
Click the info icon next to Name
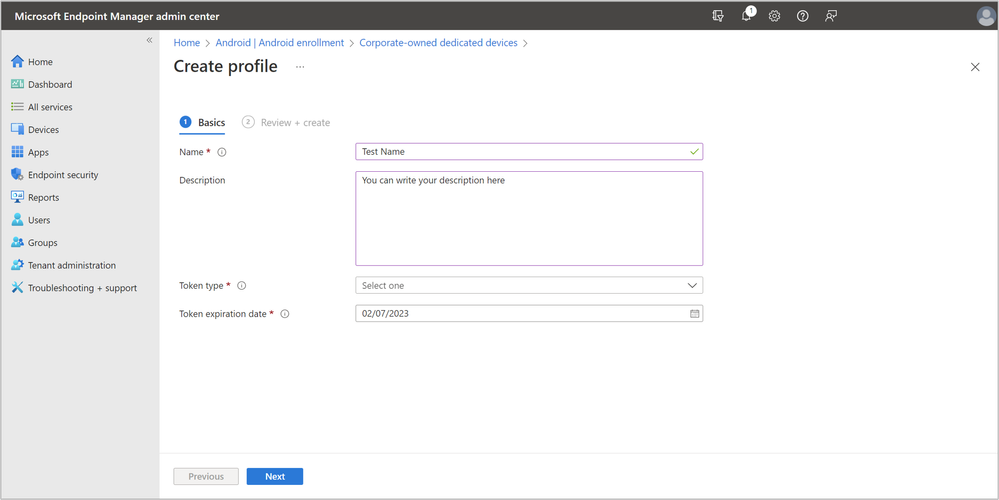[222, 152]
